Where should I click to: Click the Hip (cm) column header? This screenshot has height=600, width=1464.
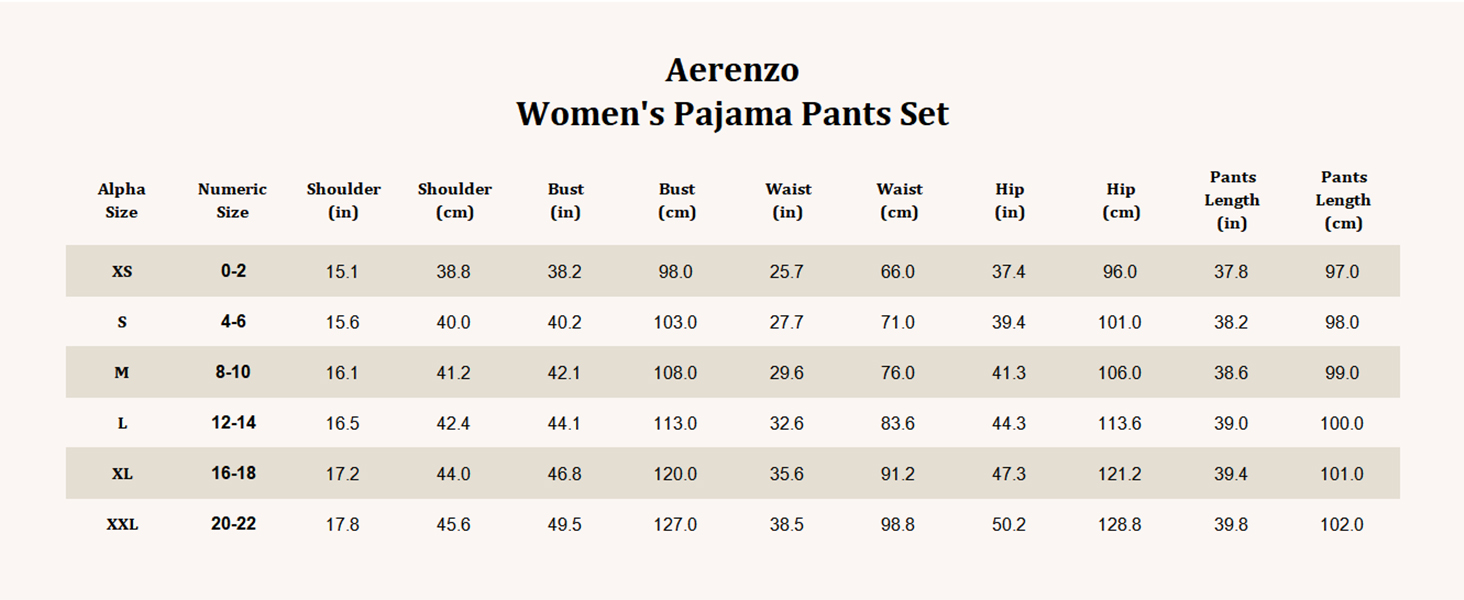pos(1121,200)
